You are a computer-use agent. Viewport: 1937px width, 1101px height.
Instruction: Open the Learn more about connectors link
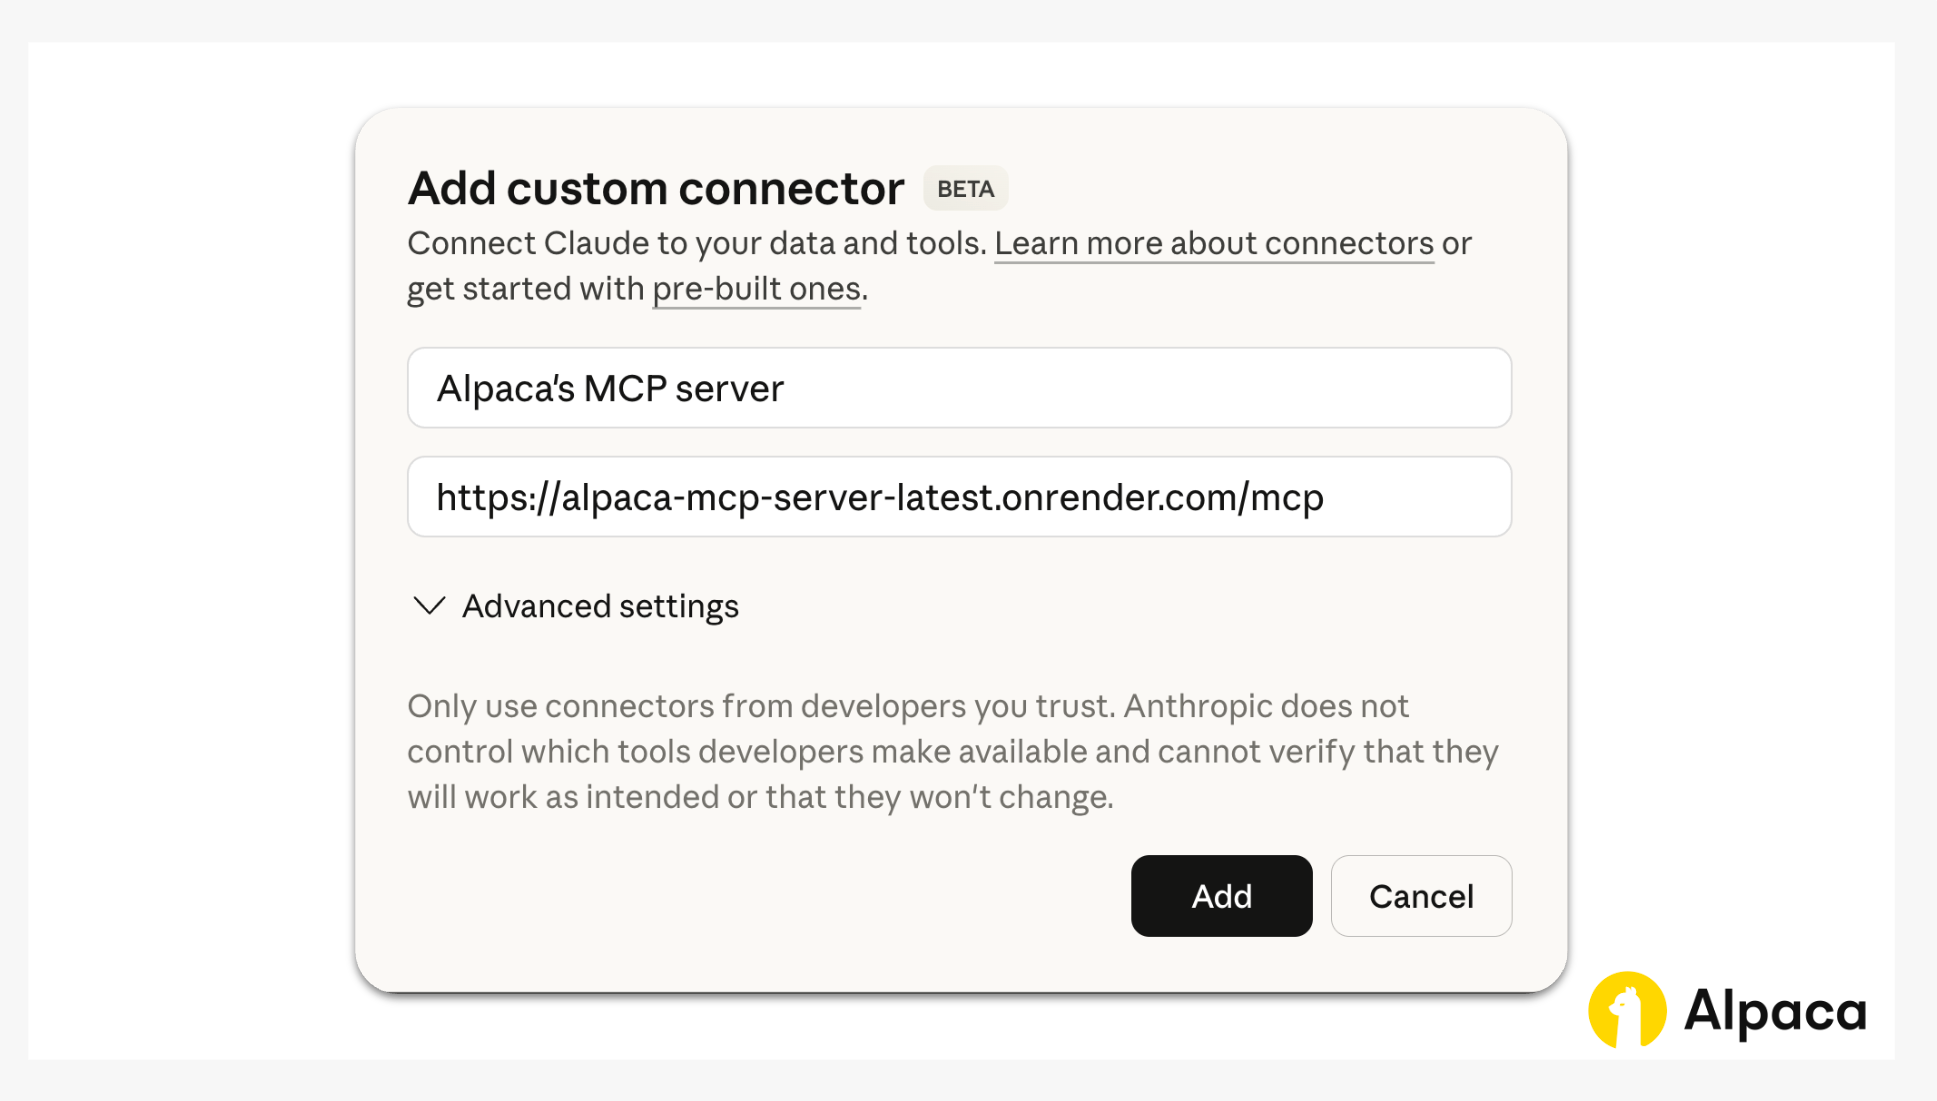1213,243
